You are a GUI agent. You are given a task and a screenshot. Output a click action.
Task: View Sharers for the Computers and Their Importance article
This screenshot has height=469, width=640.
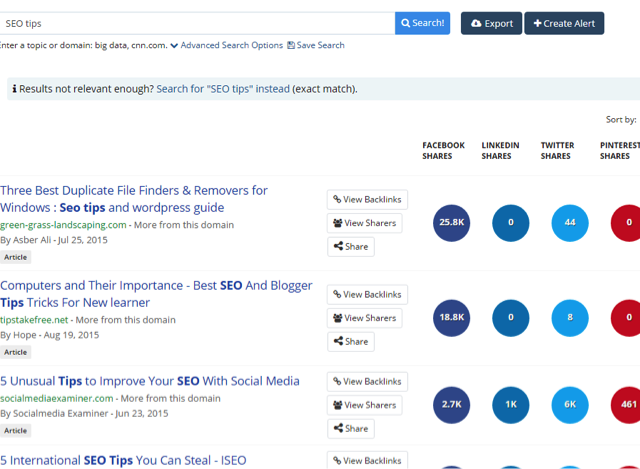point(365,318)
